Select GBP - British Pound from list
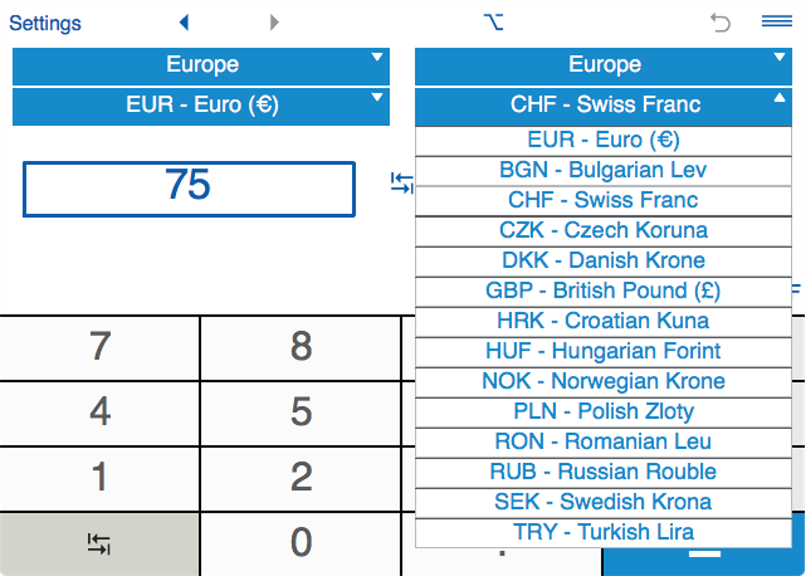This screenshot has width=805, height=576. pos(603,291)
